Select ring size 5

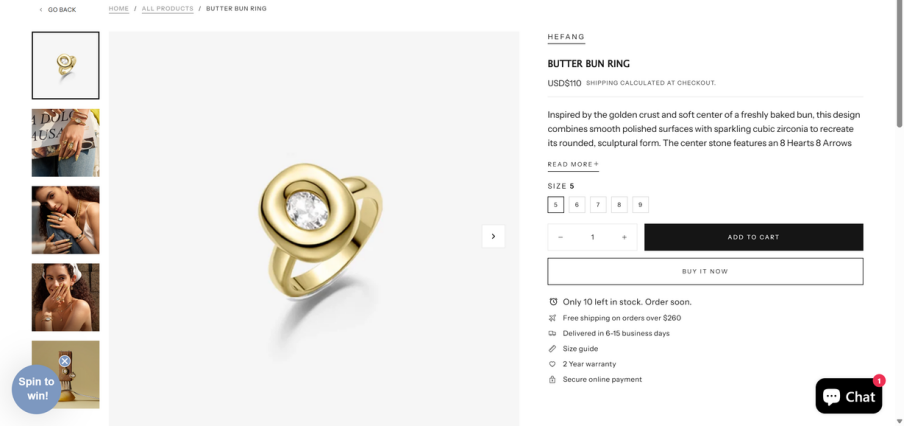click(556, 205)
